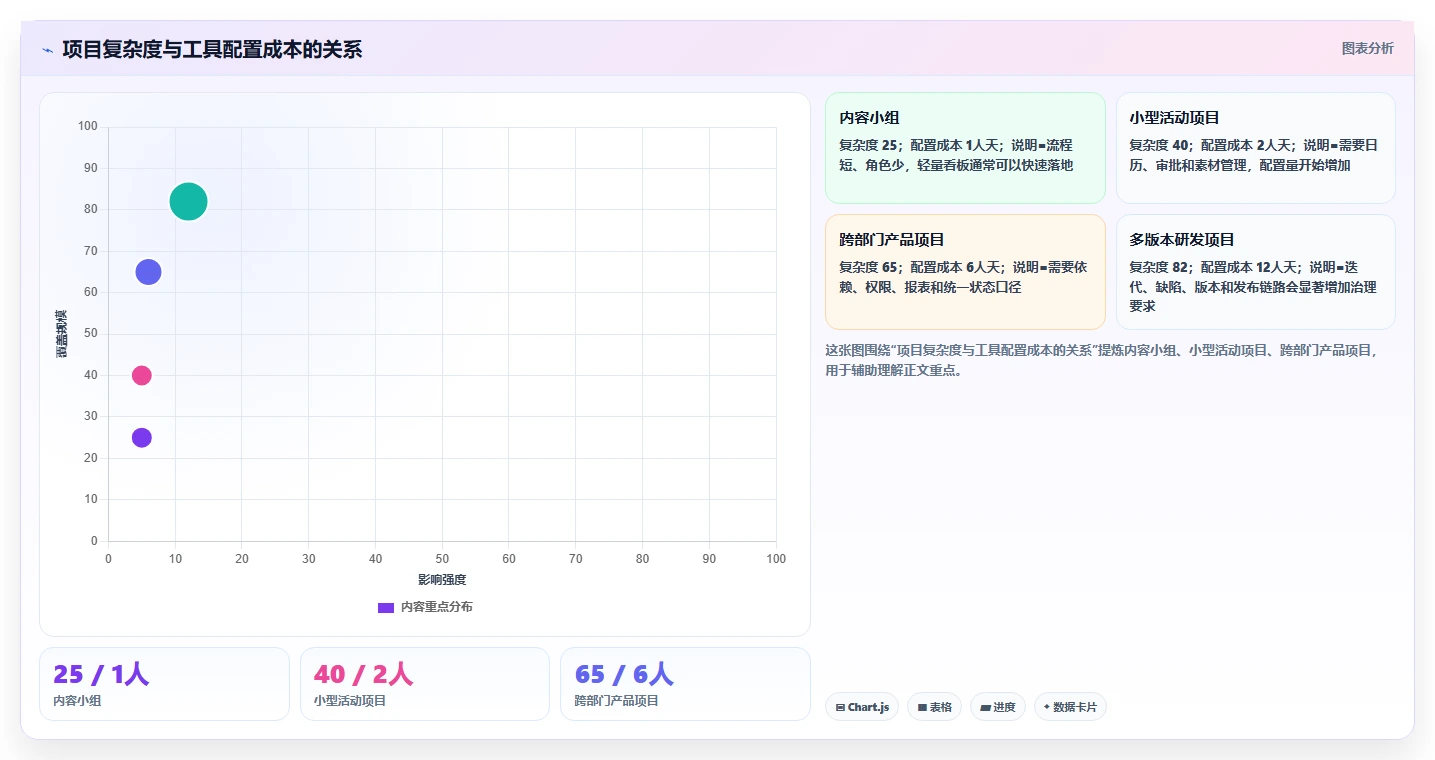Click the 内容小组 label under 25 / 1人
This screenshot has height=760, width=1435.
77,701
